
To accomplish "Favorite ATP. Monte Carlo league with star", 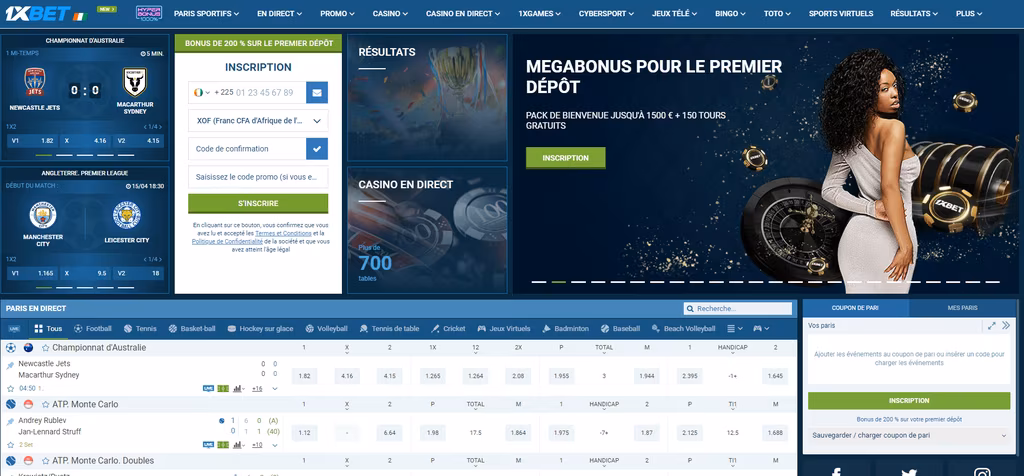I will tap(46, 404).
